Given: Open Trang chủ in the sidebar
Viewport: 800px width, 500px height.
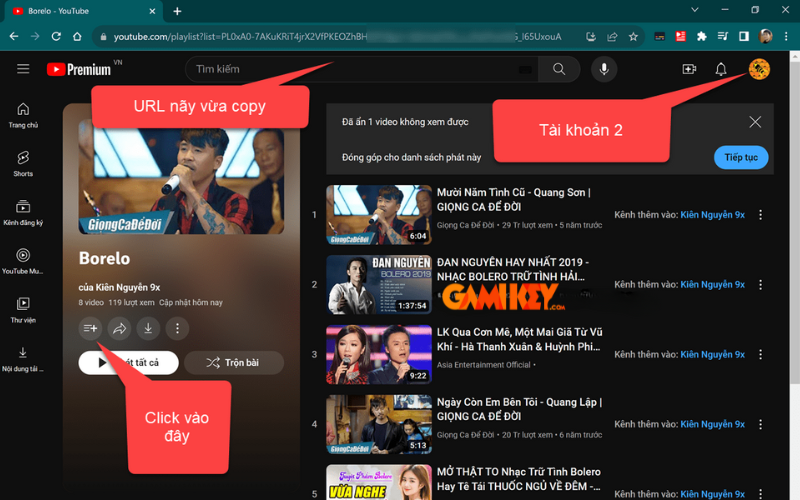Looking at the screenshot, I should pos(23,115).
